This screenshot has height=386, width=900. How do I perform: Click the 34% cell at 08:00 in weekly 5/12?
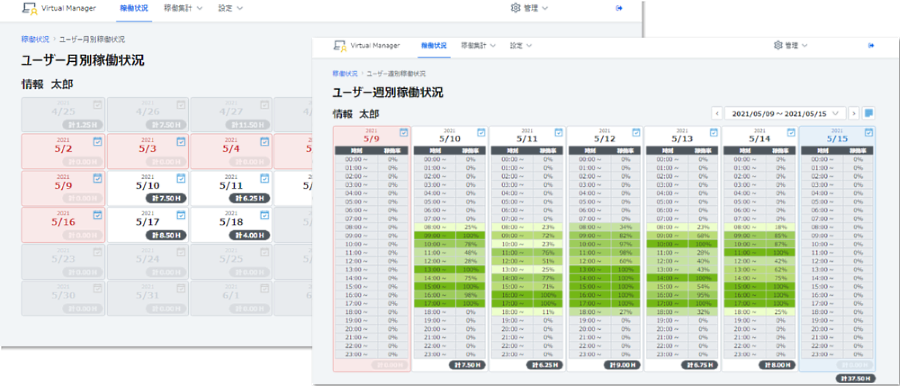coord(626,226)
